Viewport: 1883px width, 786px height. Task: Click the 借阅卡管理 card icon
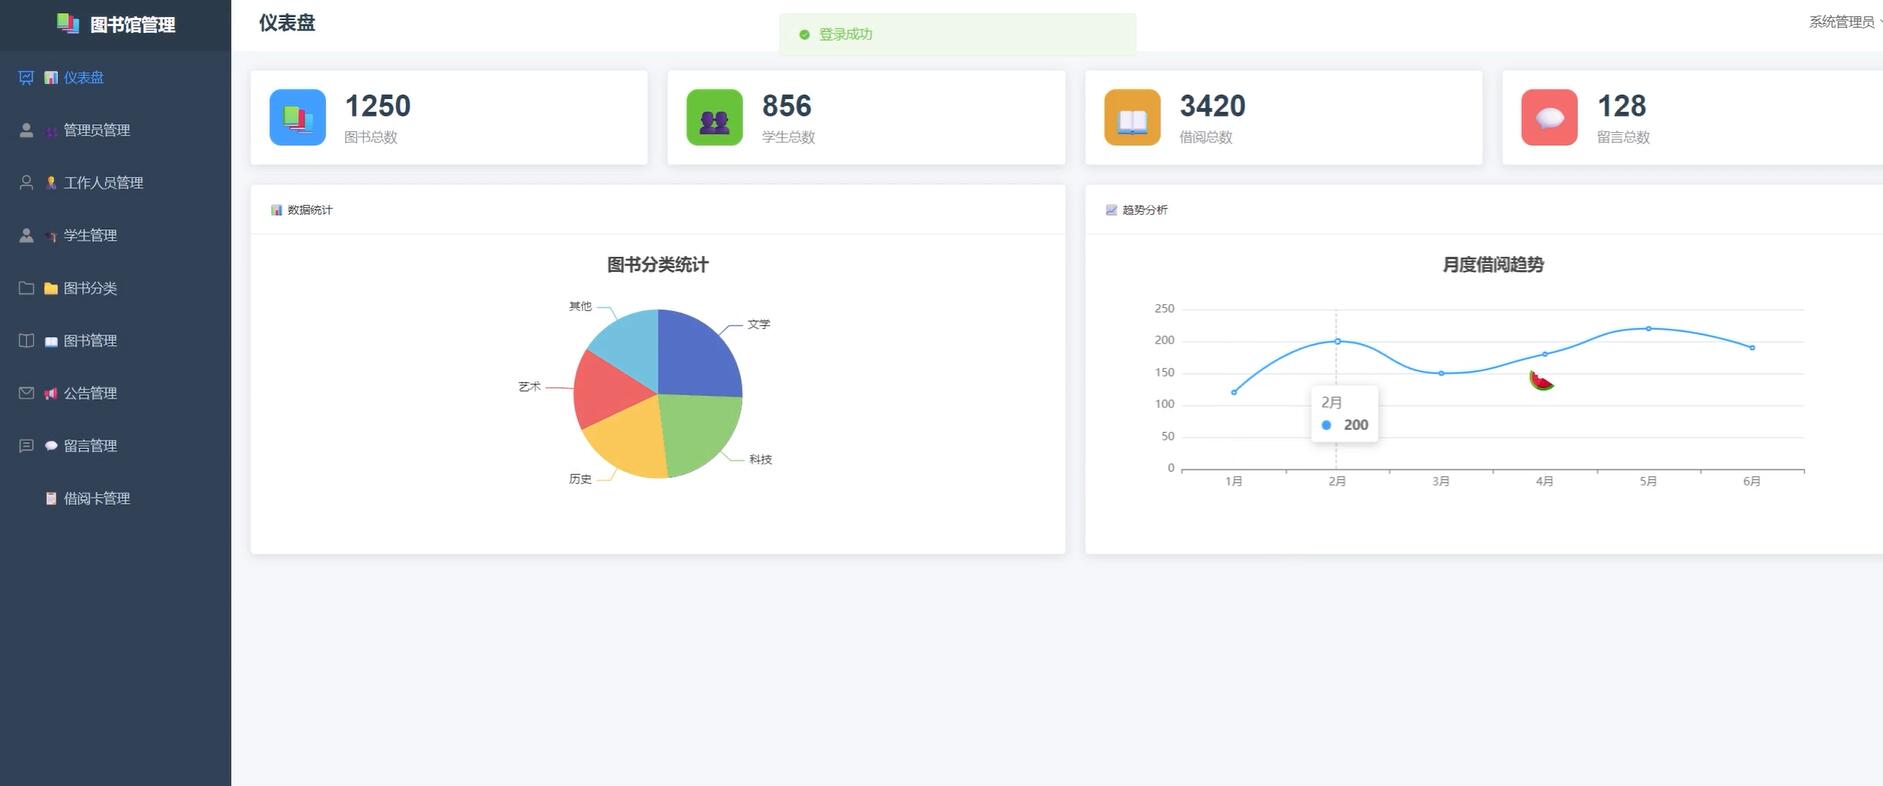pos(51,498)
